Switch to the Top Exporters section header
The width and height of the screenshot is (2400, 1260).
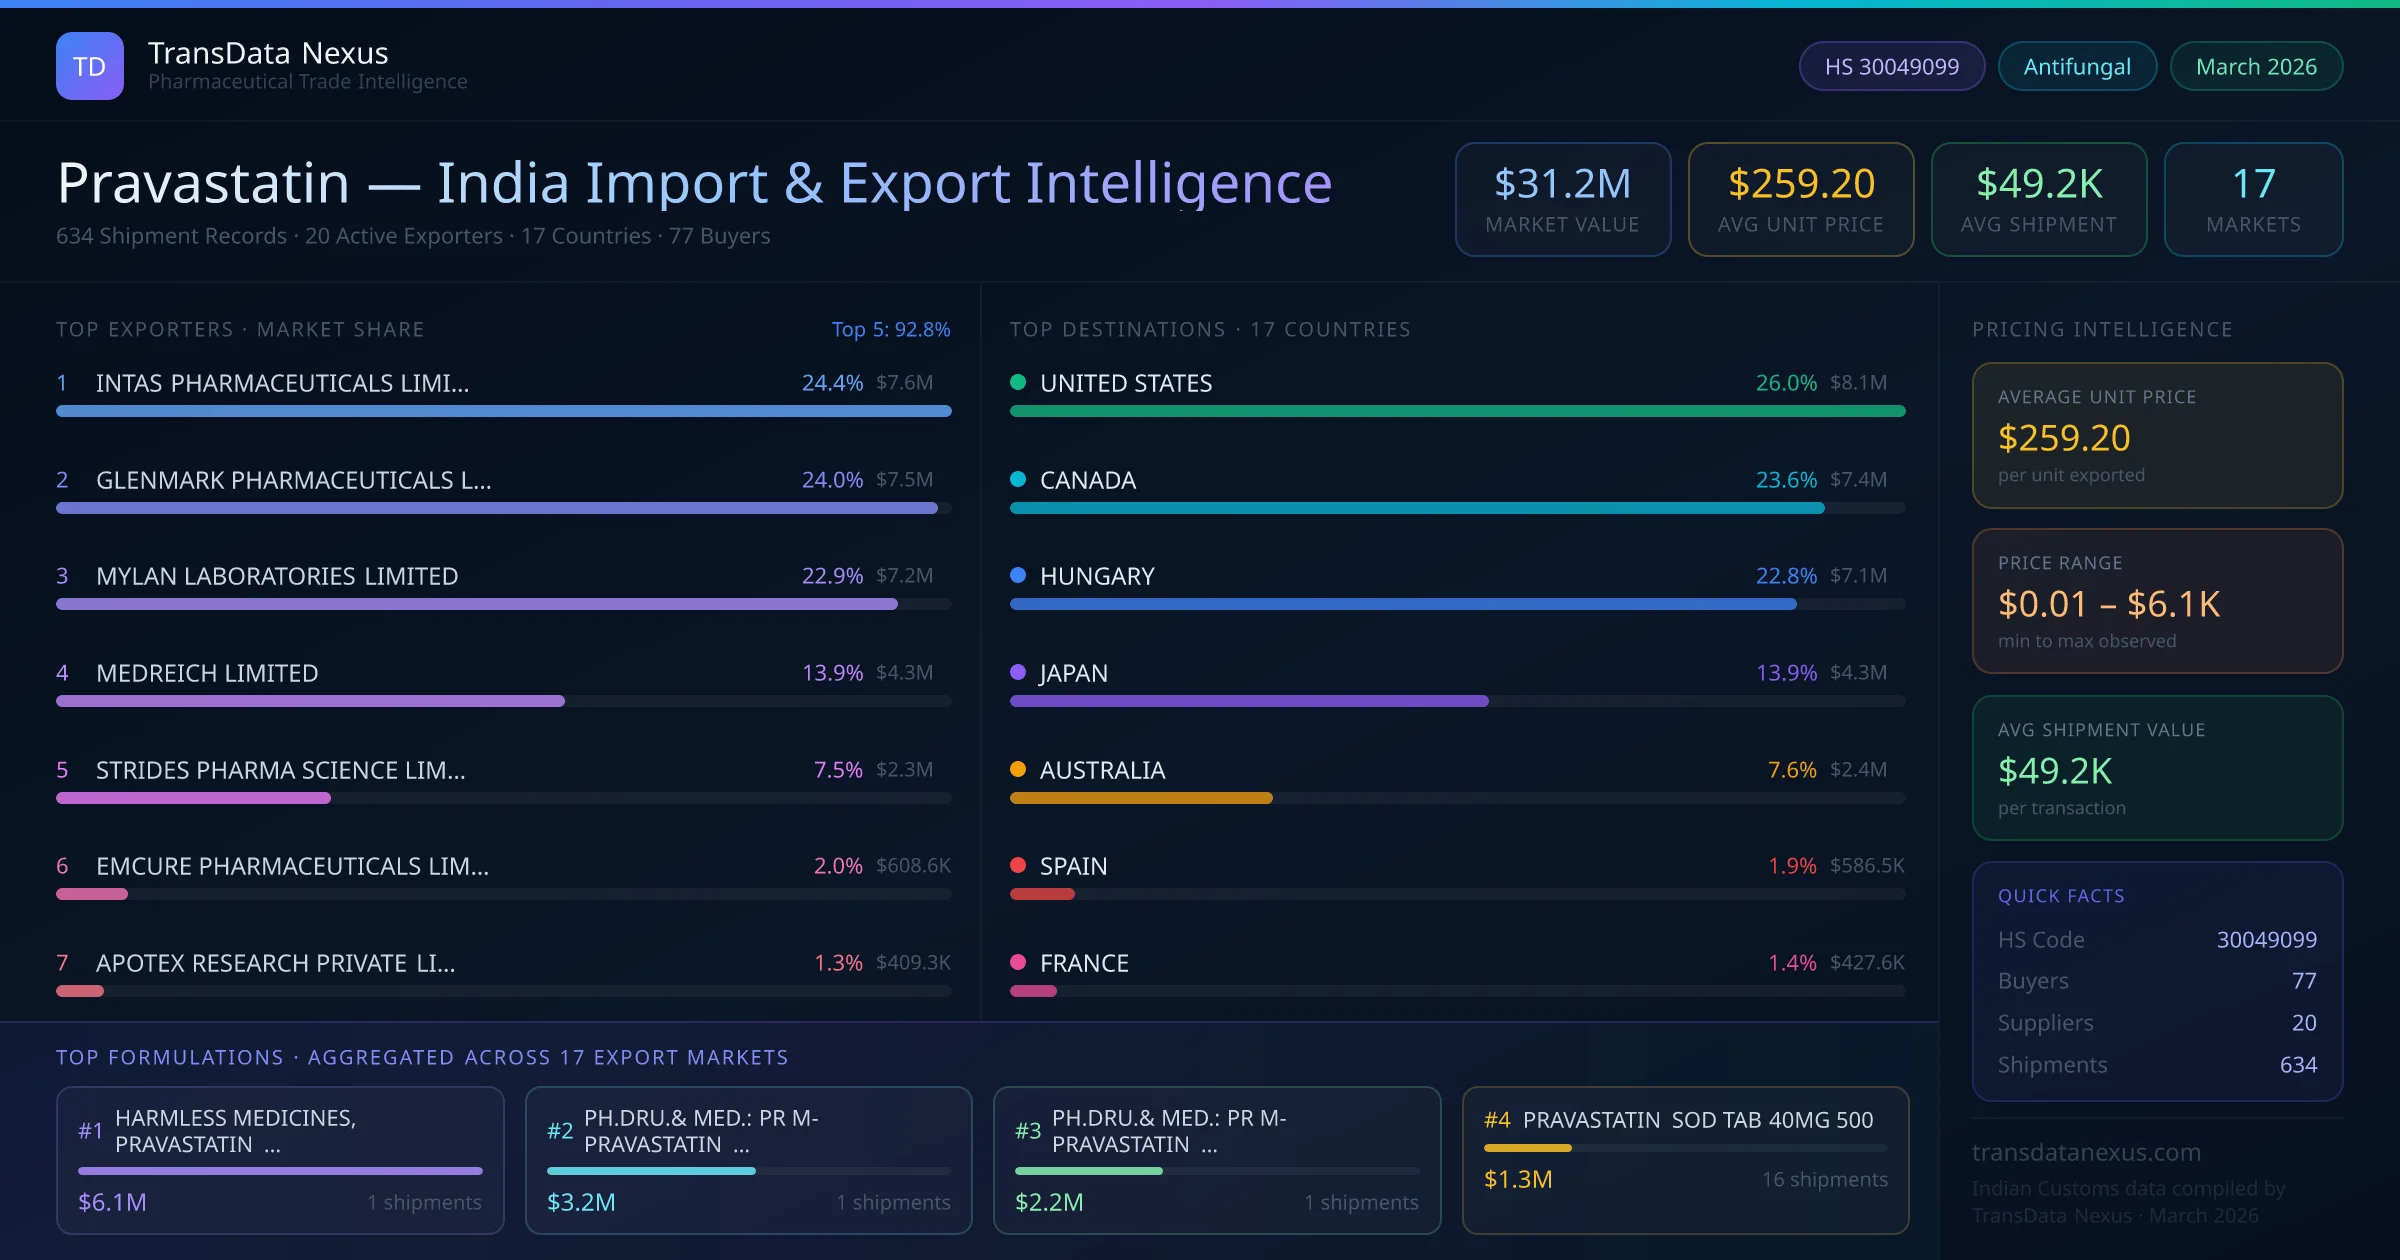240,328
